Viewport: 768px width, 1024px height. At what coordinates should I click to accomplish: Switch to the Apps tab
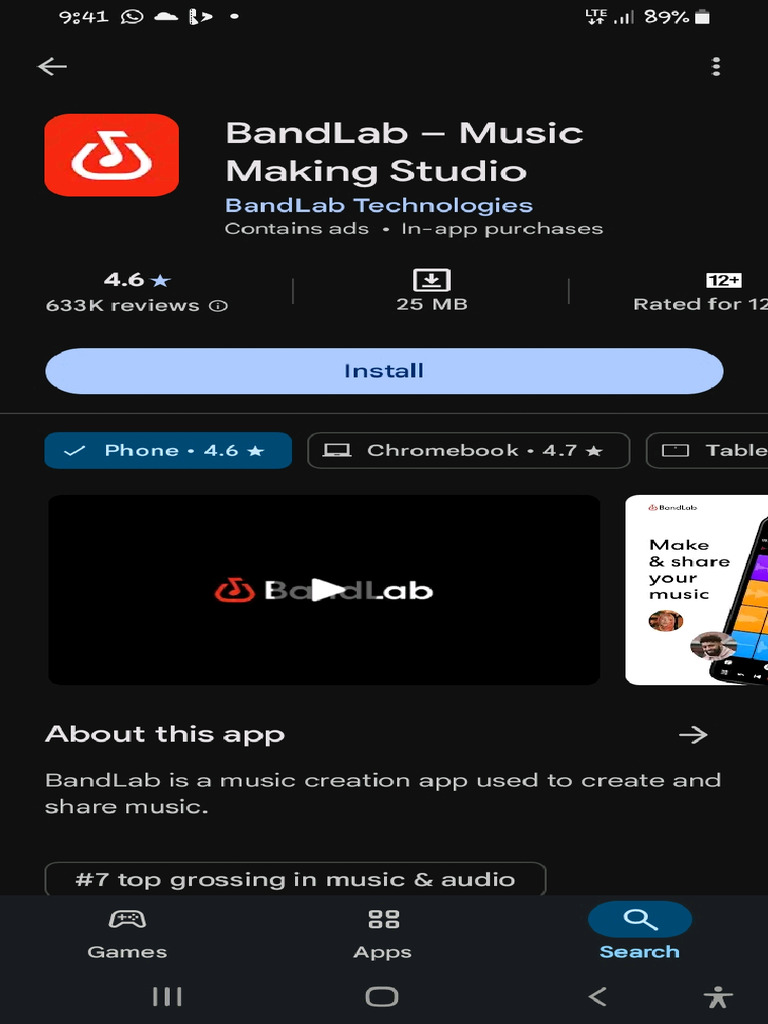click(383, 933)
